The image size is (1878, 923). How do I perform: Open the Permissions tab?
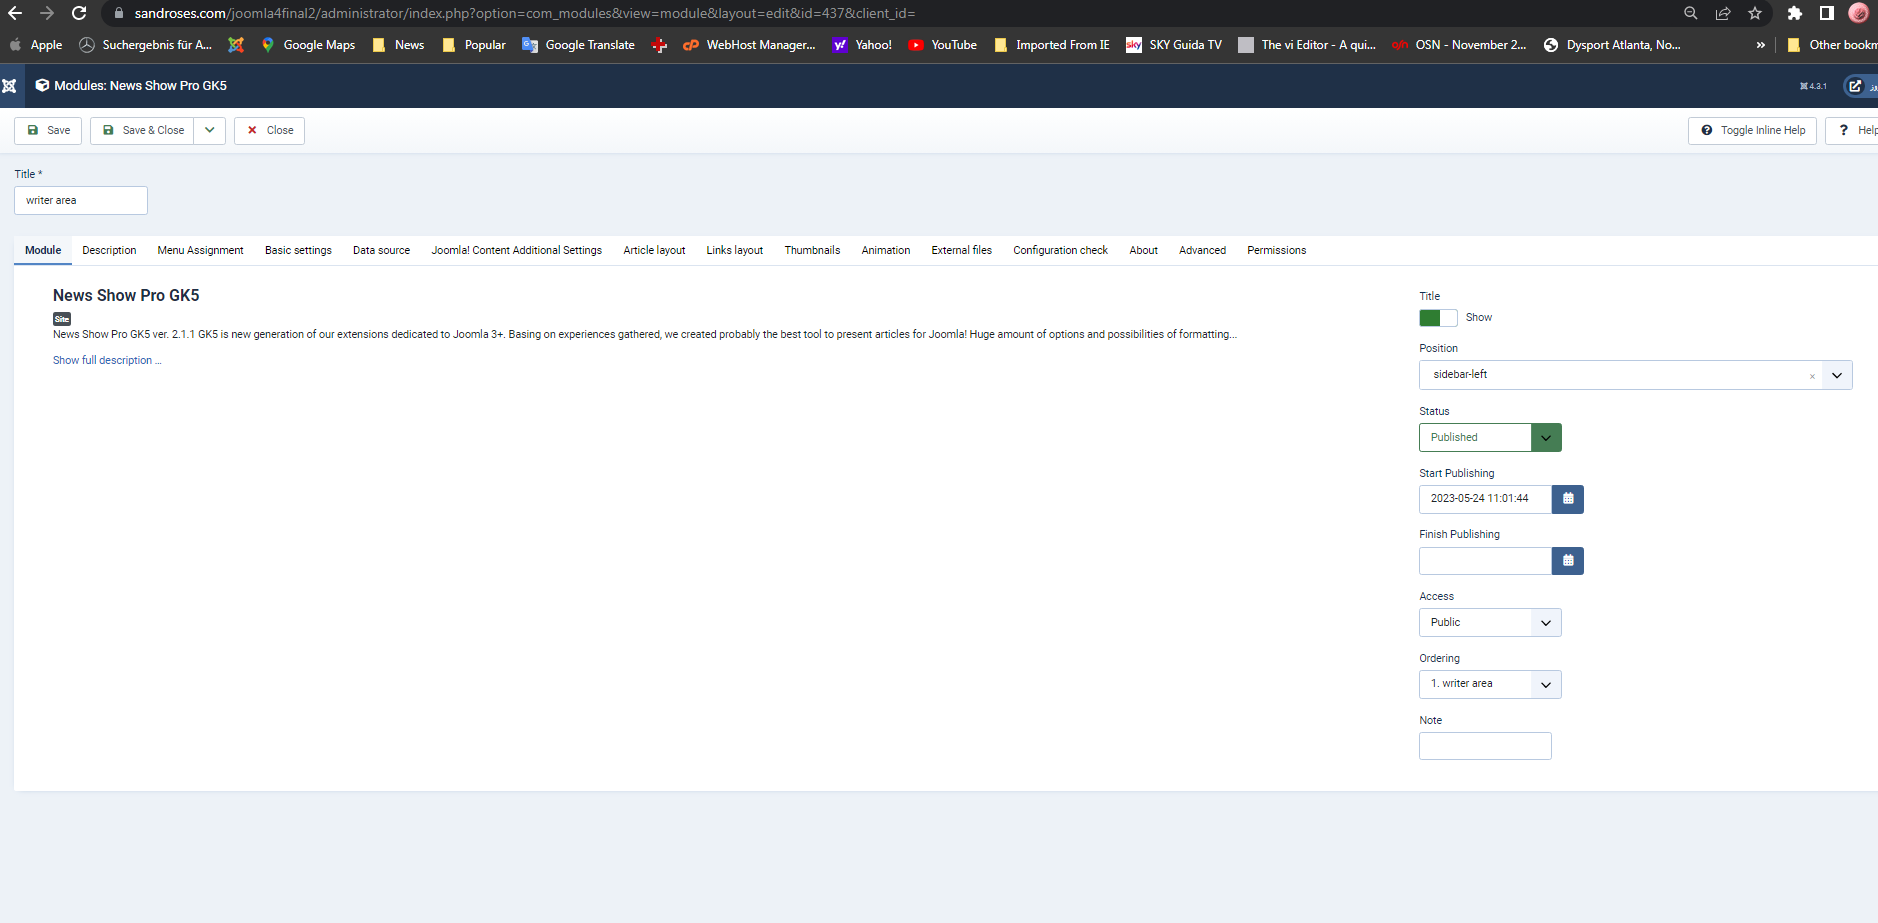(1276, 251)
